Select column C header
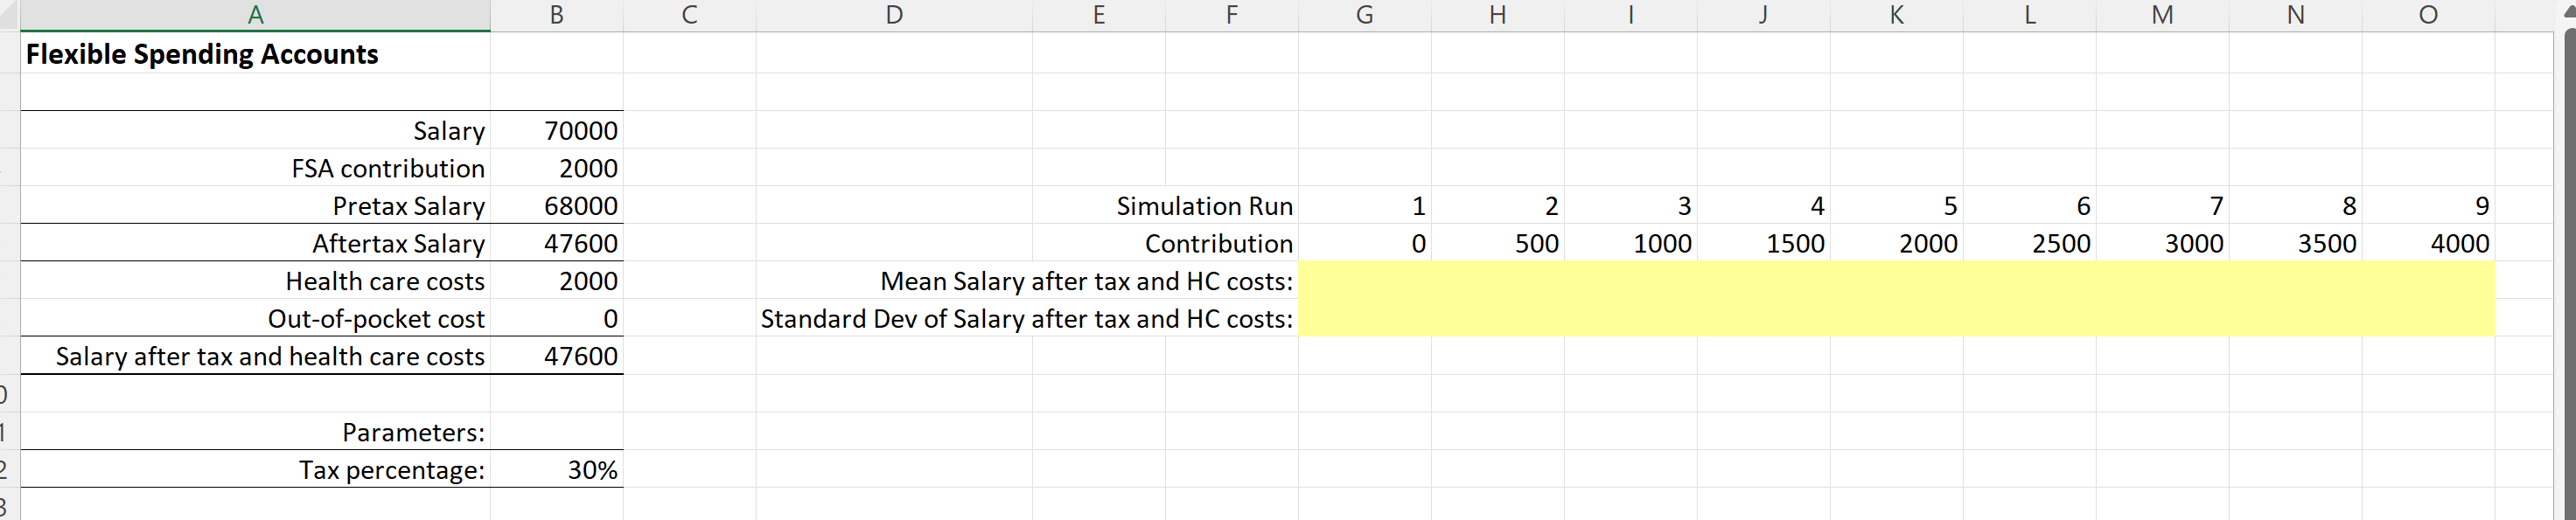The height and width of the screenshot is (520, 2576). [689, 15]
